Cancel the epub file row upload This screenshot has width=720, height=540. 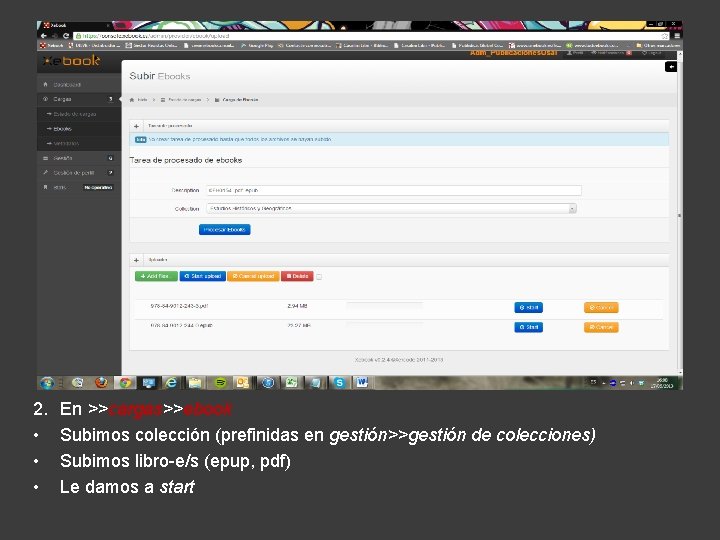click(601, 327)
